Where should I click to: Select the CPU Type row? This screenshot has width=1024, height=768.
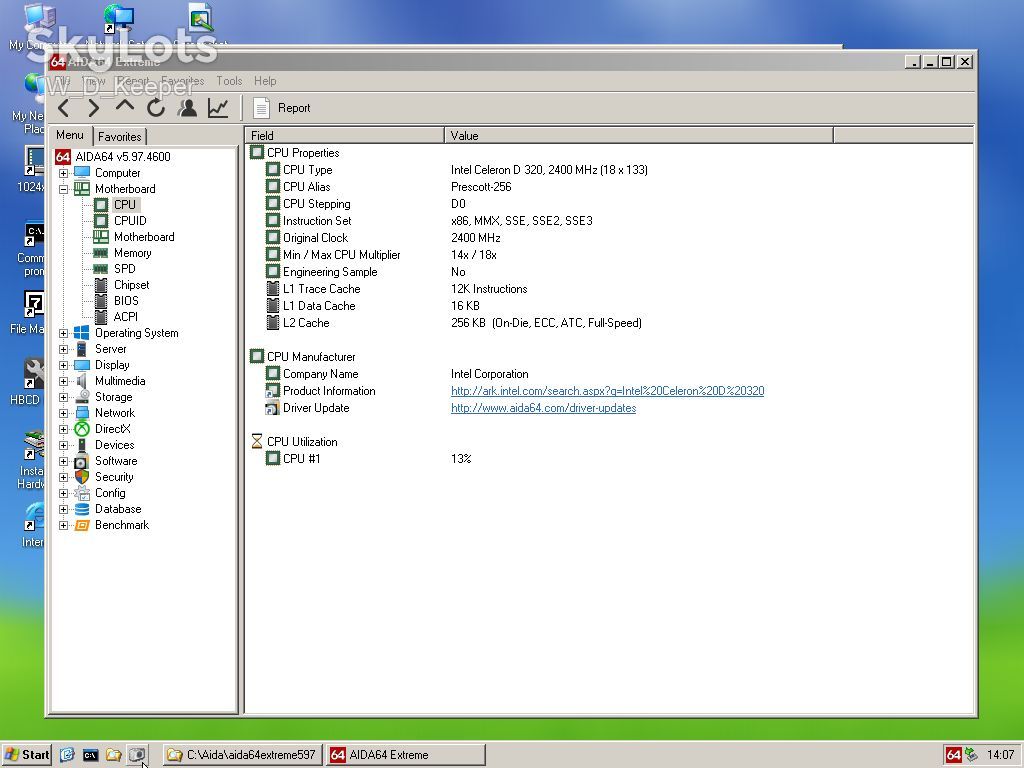coord(609,170)
